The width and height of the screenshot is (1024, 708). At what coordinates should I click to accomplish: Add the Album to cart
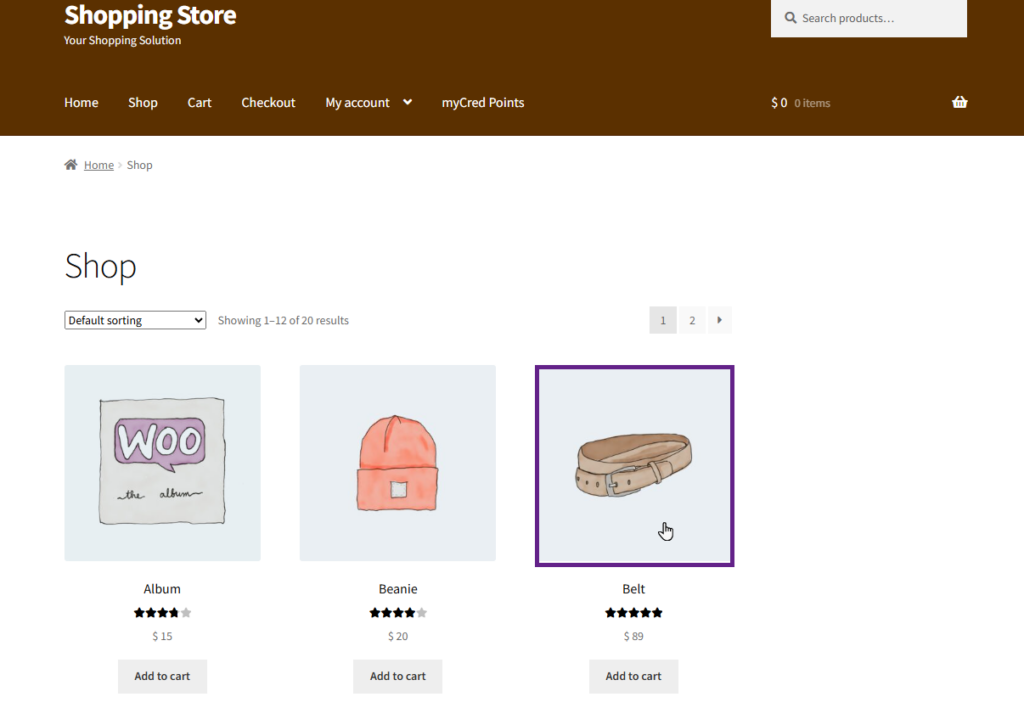162,676
